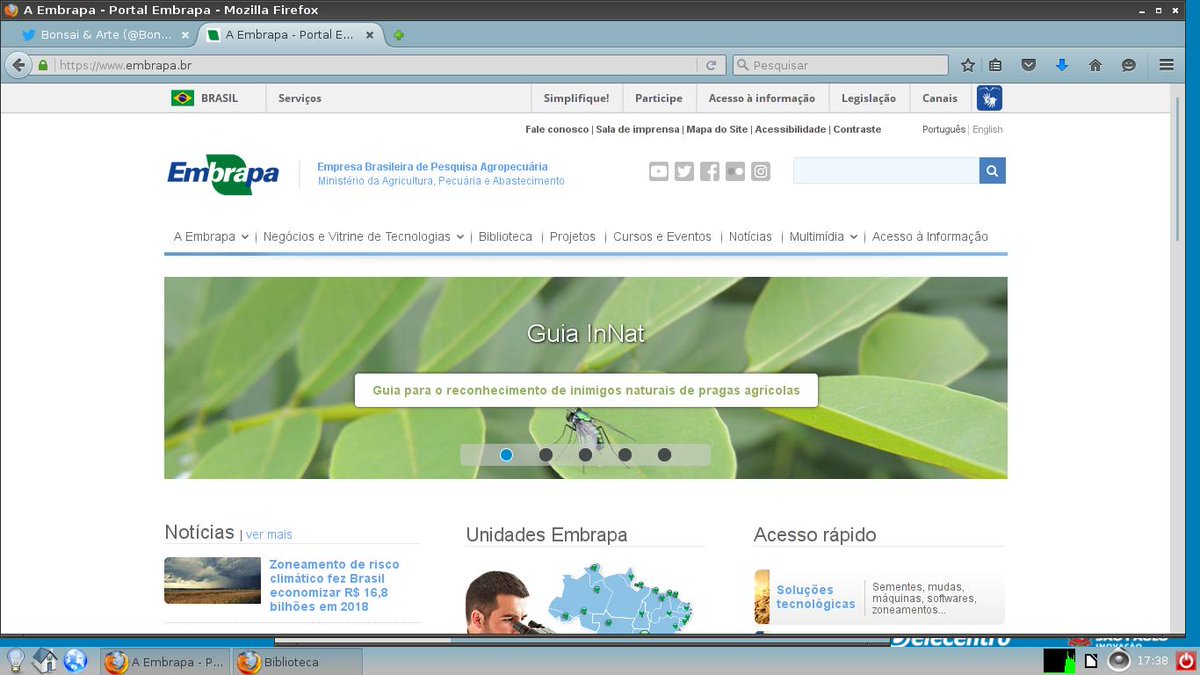This screenshot has width=1200, height=675.
Task: Click the green padlock security icon
Action: pyautogui.click(x=43, y=65)
